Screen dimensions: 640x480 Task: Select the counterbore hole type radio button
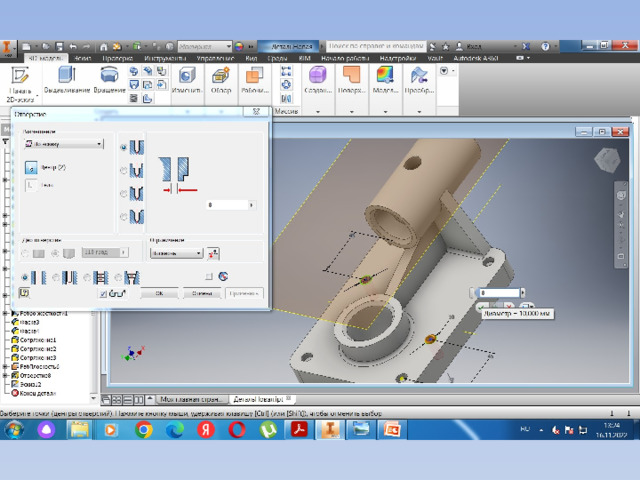coord(123,170)
